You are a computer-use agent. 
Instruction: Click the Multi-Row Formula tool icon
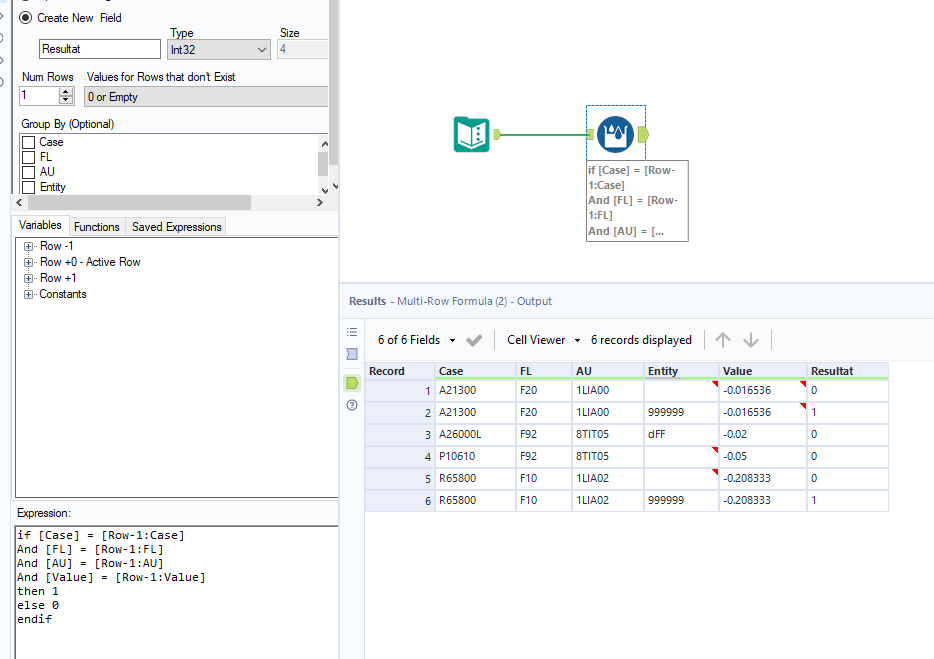[615, 134]
